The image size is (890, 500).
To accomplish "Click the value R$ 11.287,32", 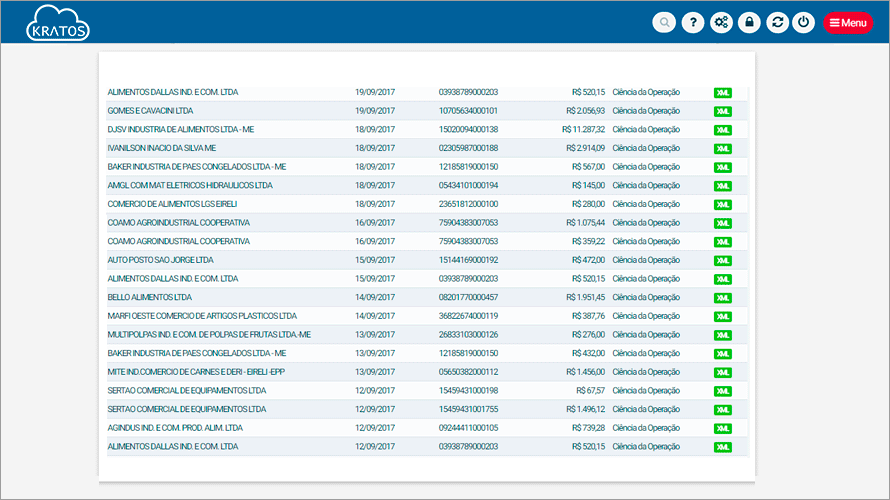I will [583, 129].
